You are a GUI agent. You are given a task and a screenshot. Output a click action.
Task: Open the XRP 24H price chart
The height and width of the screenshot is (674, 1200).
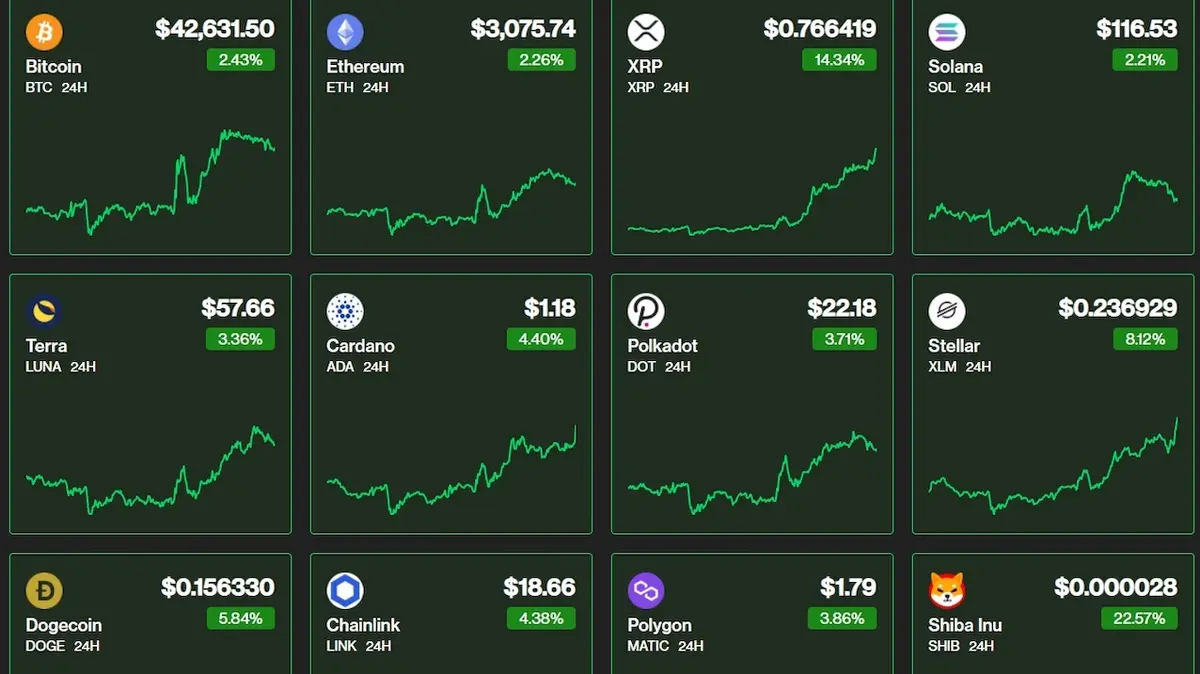tap(752, 192)
